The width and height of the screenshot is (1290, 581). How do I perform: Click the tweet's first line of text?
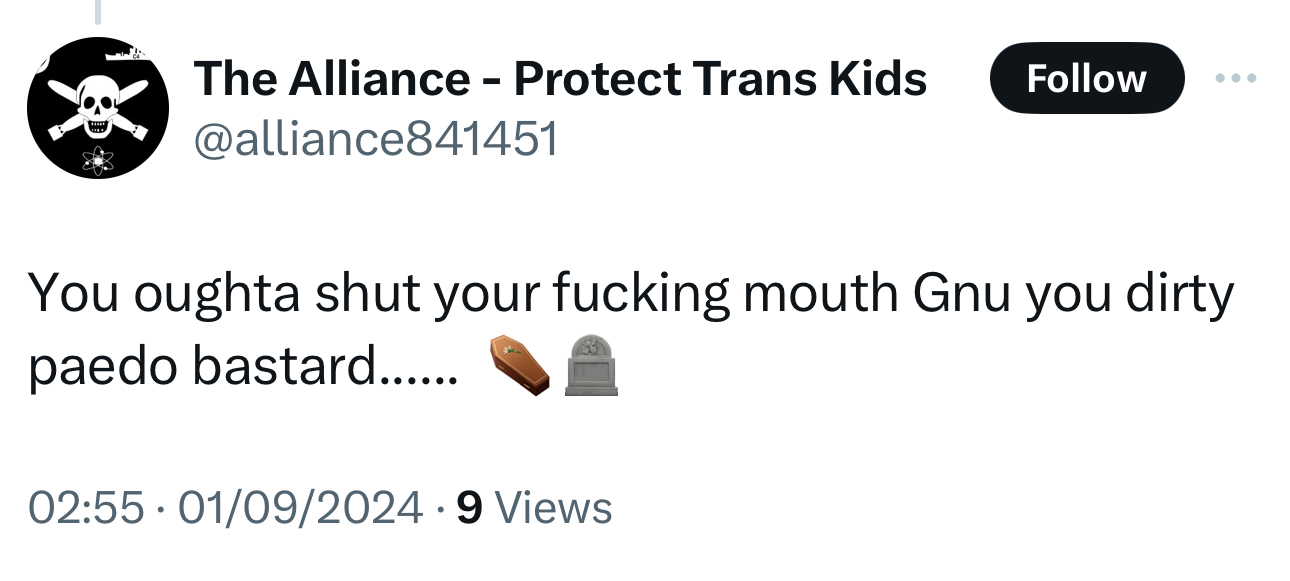tap(630, 294)
